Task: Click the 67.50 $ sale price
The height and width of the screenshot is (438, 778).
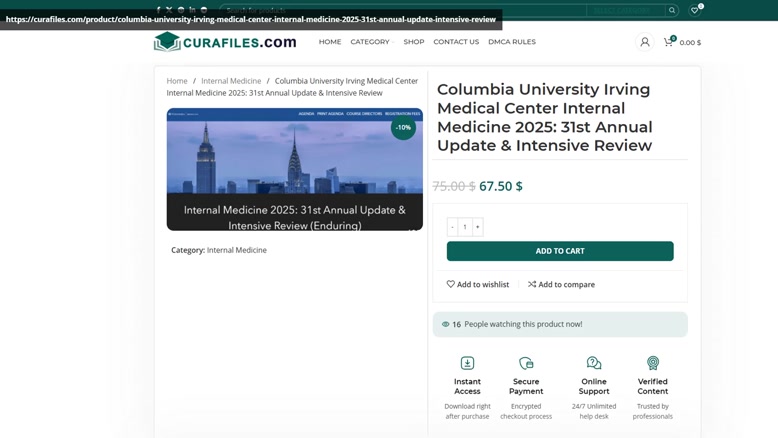Action: pyautogui.click(x=501, y=186)
